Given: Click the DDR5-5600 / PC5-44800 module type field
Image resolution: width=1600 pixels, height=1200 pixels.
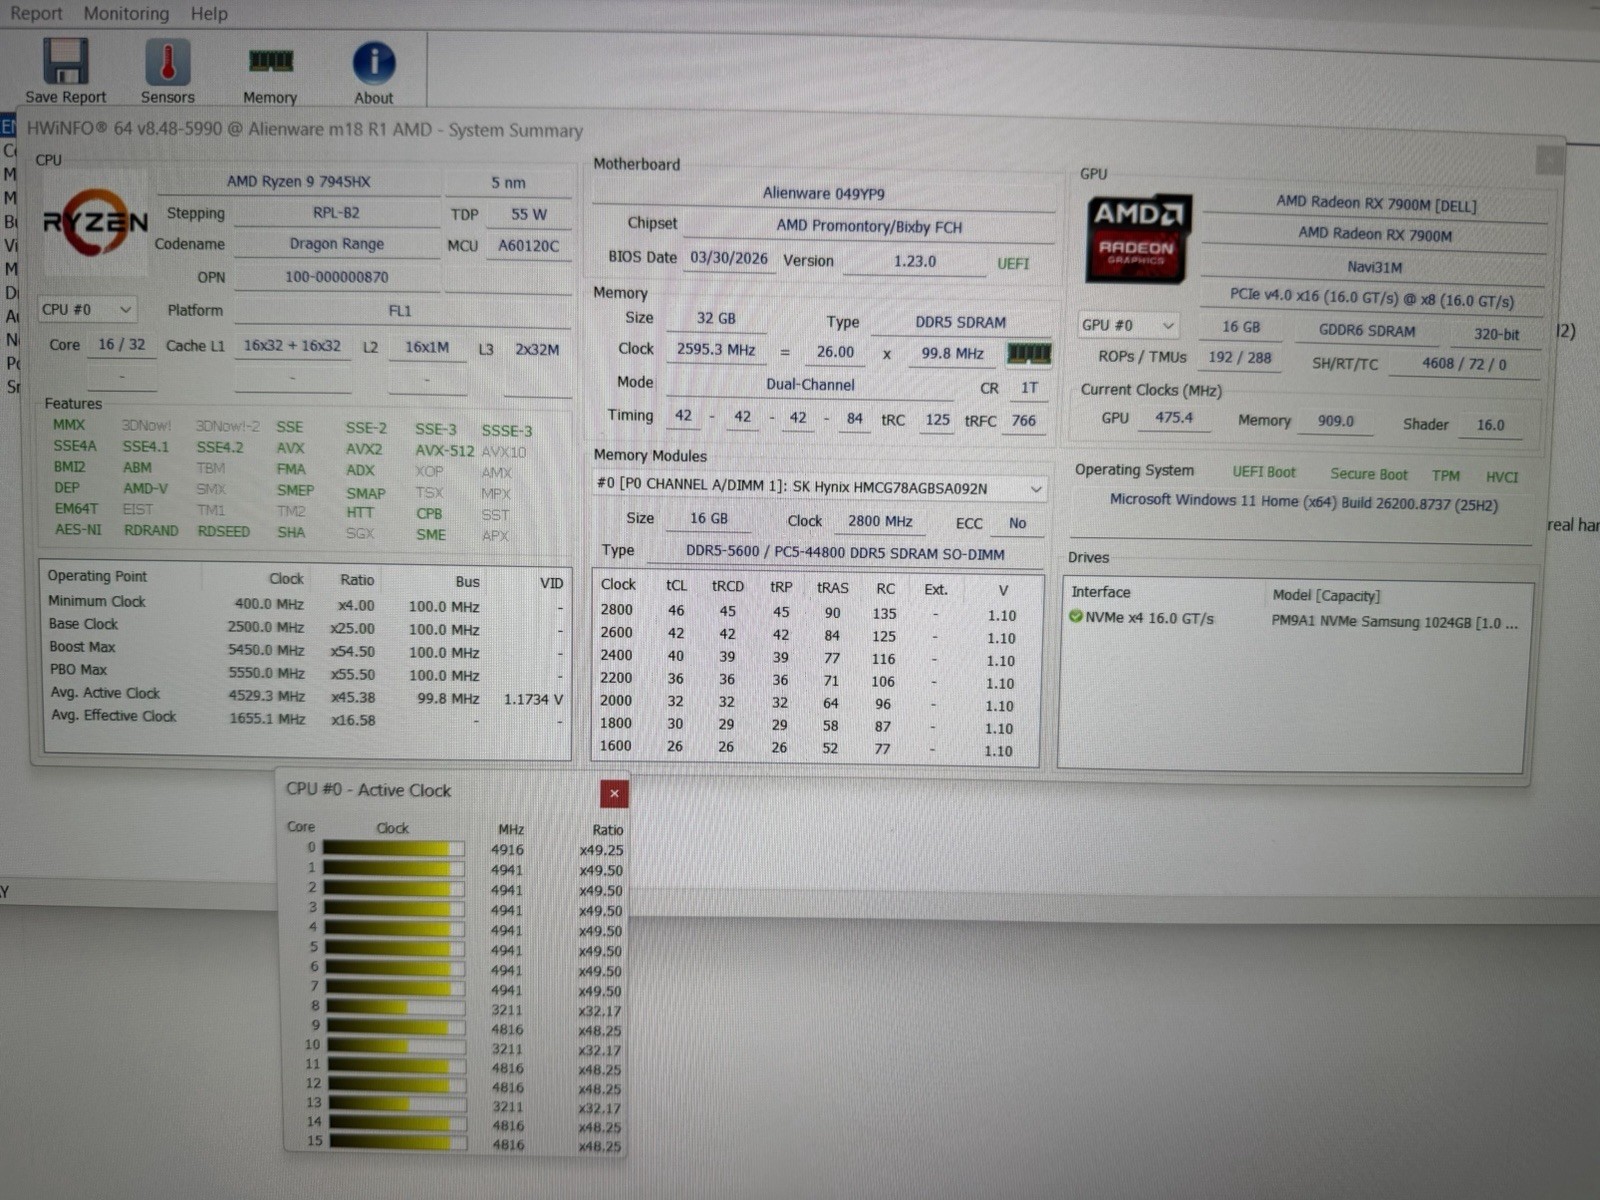Looking at the screenshot, I should point(845,553).
